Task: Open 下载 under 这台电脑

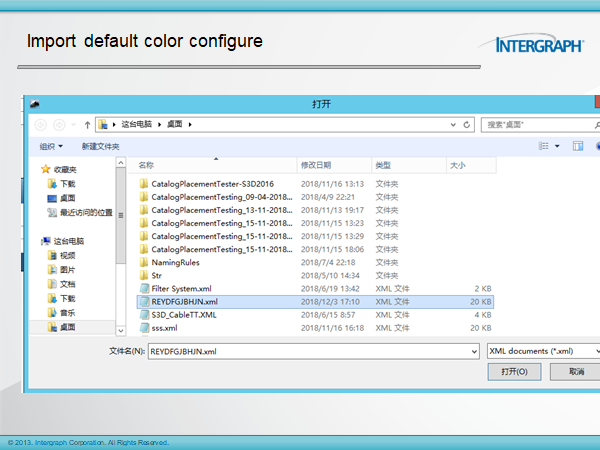Action: [x=62, y=298]
